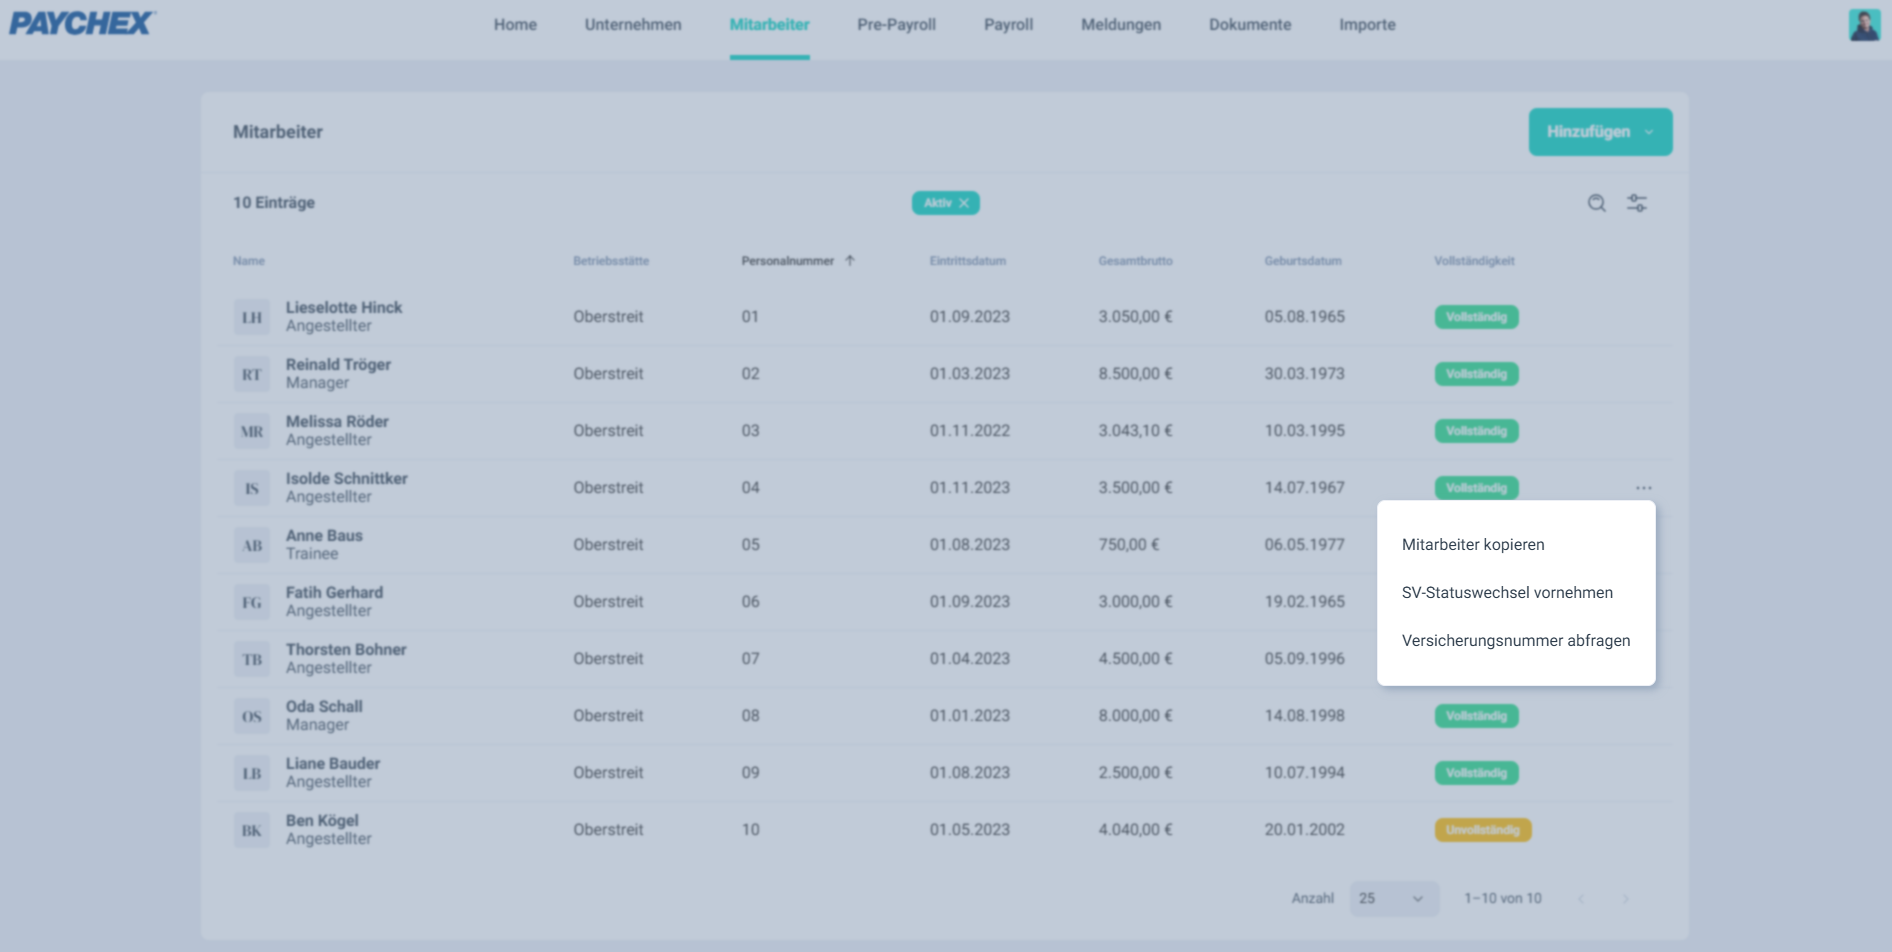The height and width of the screenshot is (952, 1892).
Task: Open the Anzahl 25 page size dropdown
Action: pyautogui.click(x=1394, y=898)
